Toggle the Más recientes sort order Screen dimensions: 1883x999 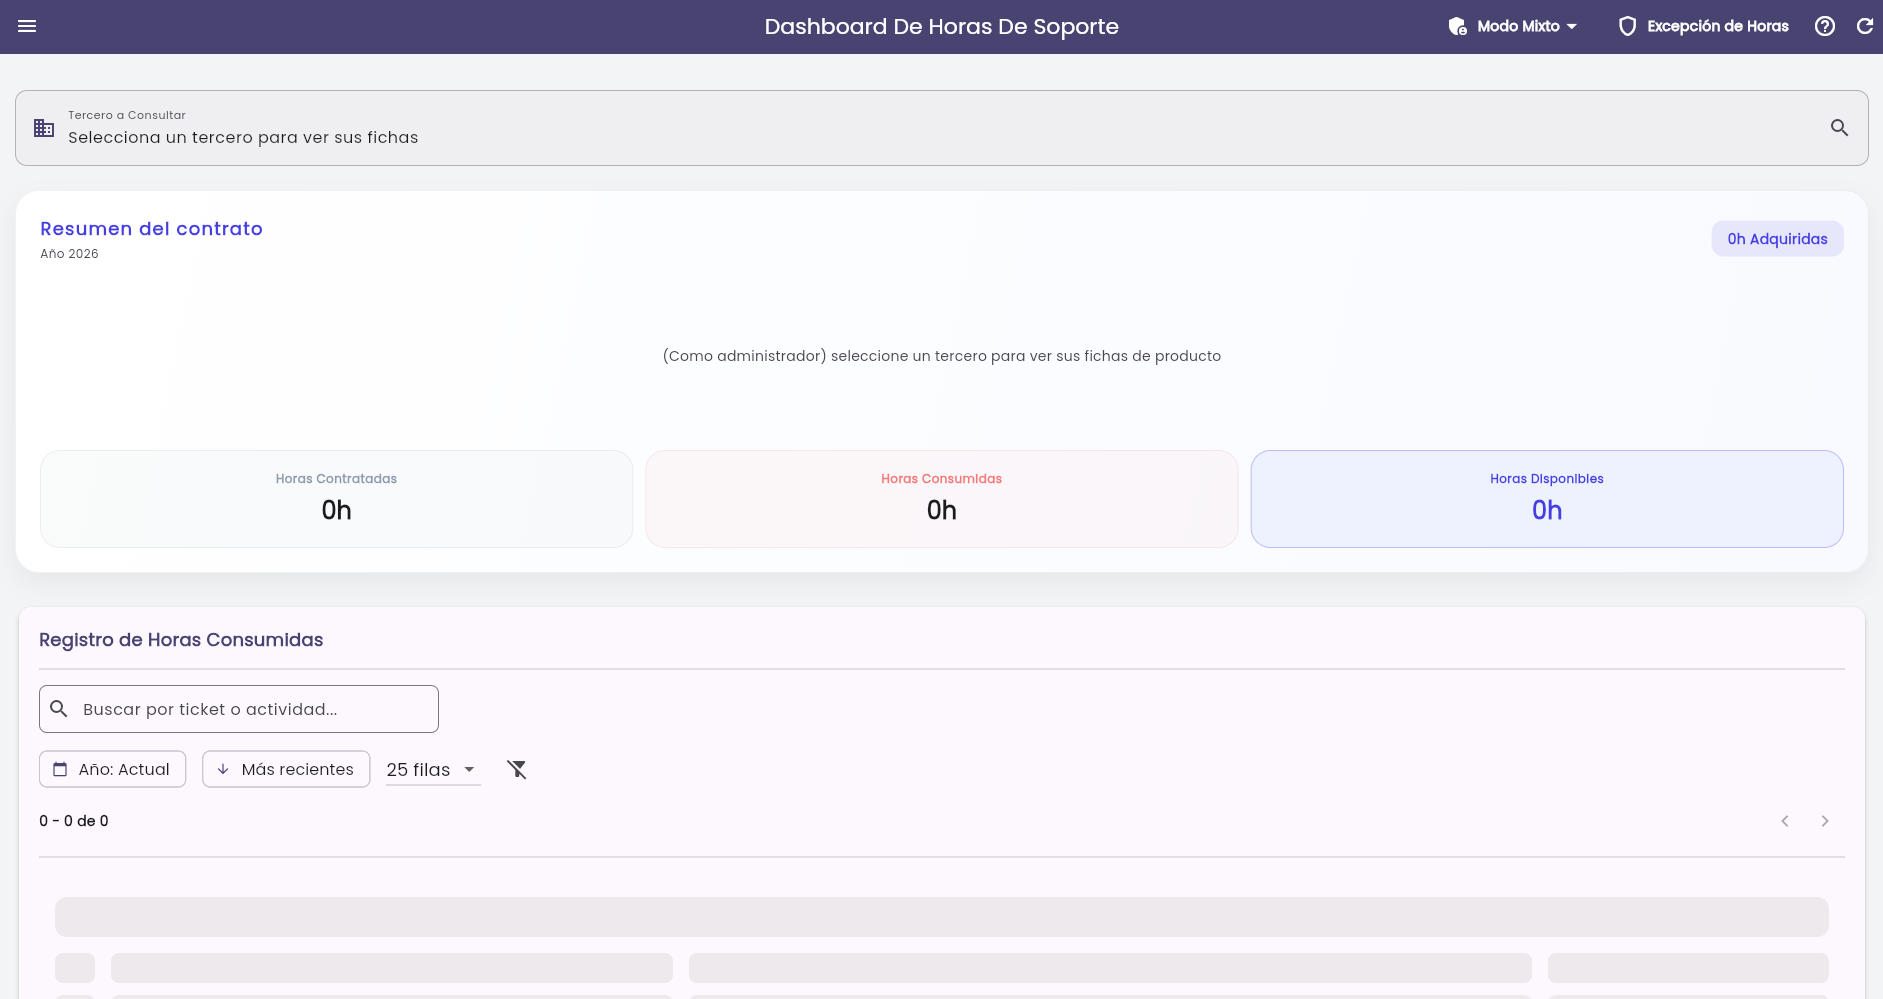point(286,769)
